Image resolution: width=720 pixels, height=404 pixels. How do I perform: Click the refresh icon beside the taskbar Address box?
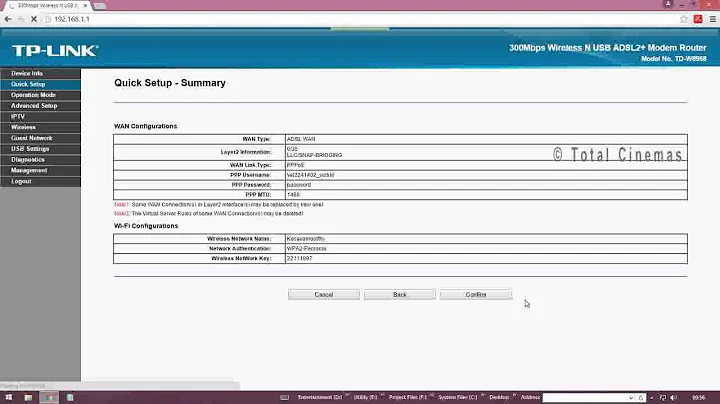click(641, 398)
